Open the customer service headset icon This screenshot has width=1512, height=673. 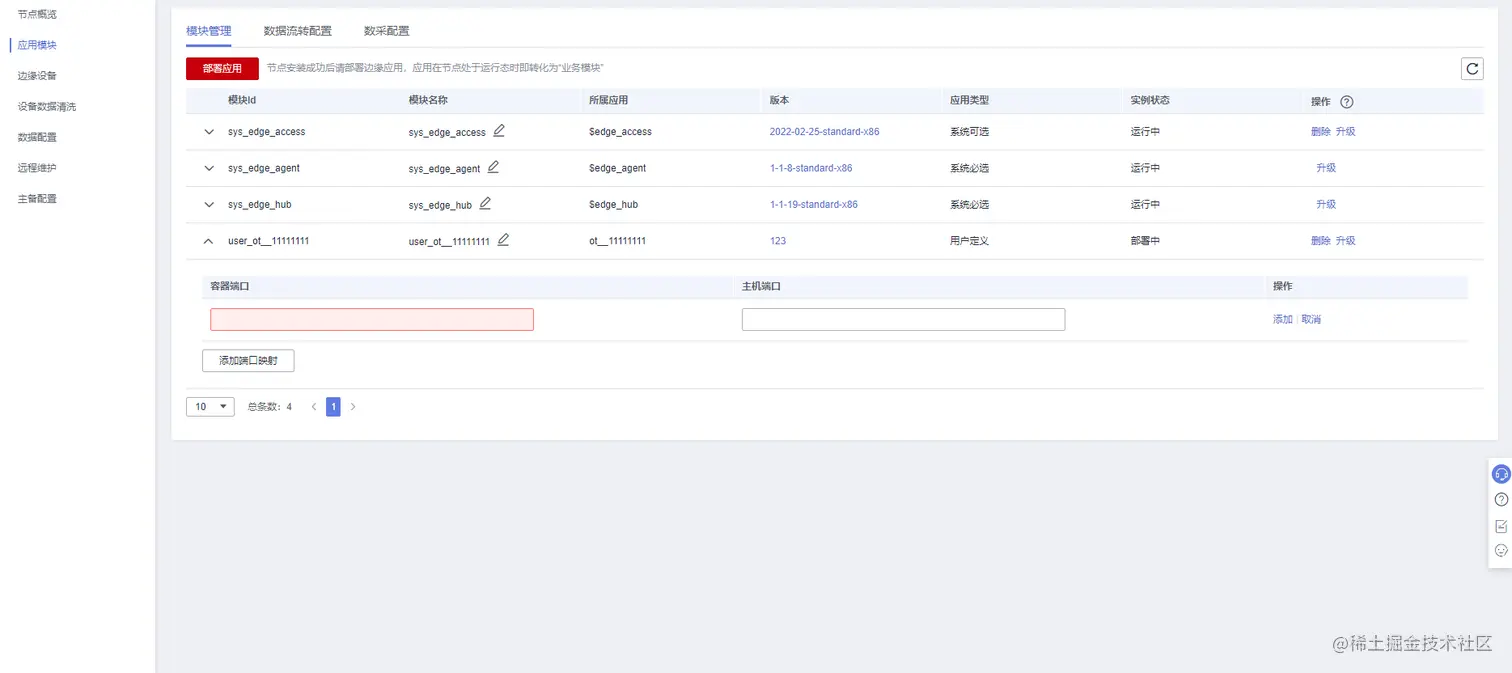[1501, 474]
